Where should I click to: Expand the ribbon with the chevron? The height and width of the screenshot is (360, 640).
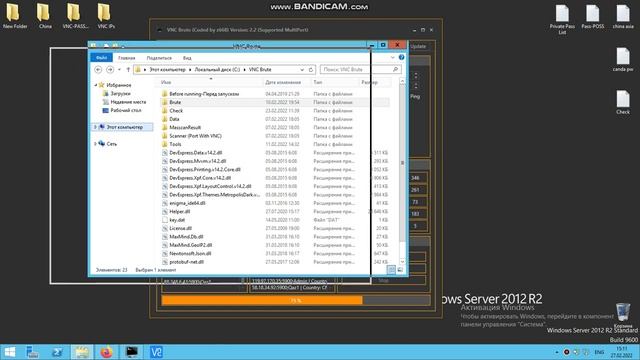(x=393, y=58)
